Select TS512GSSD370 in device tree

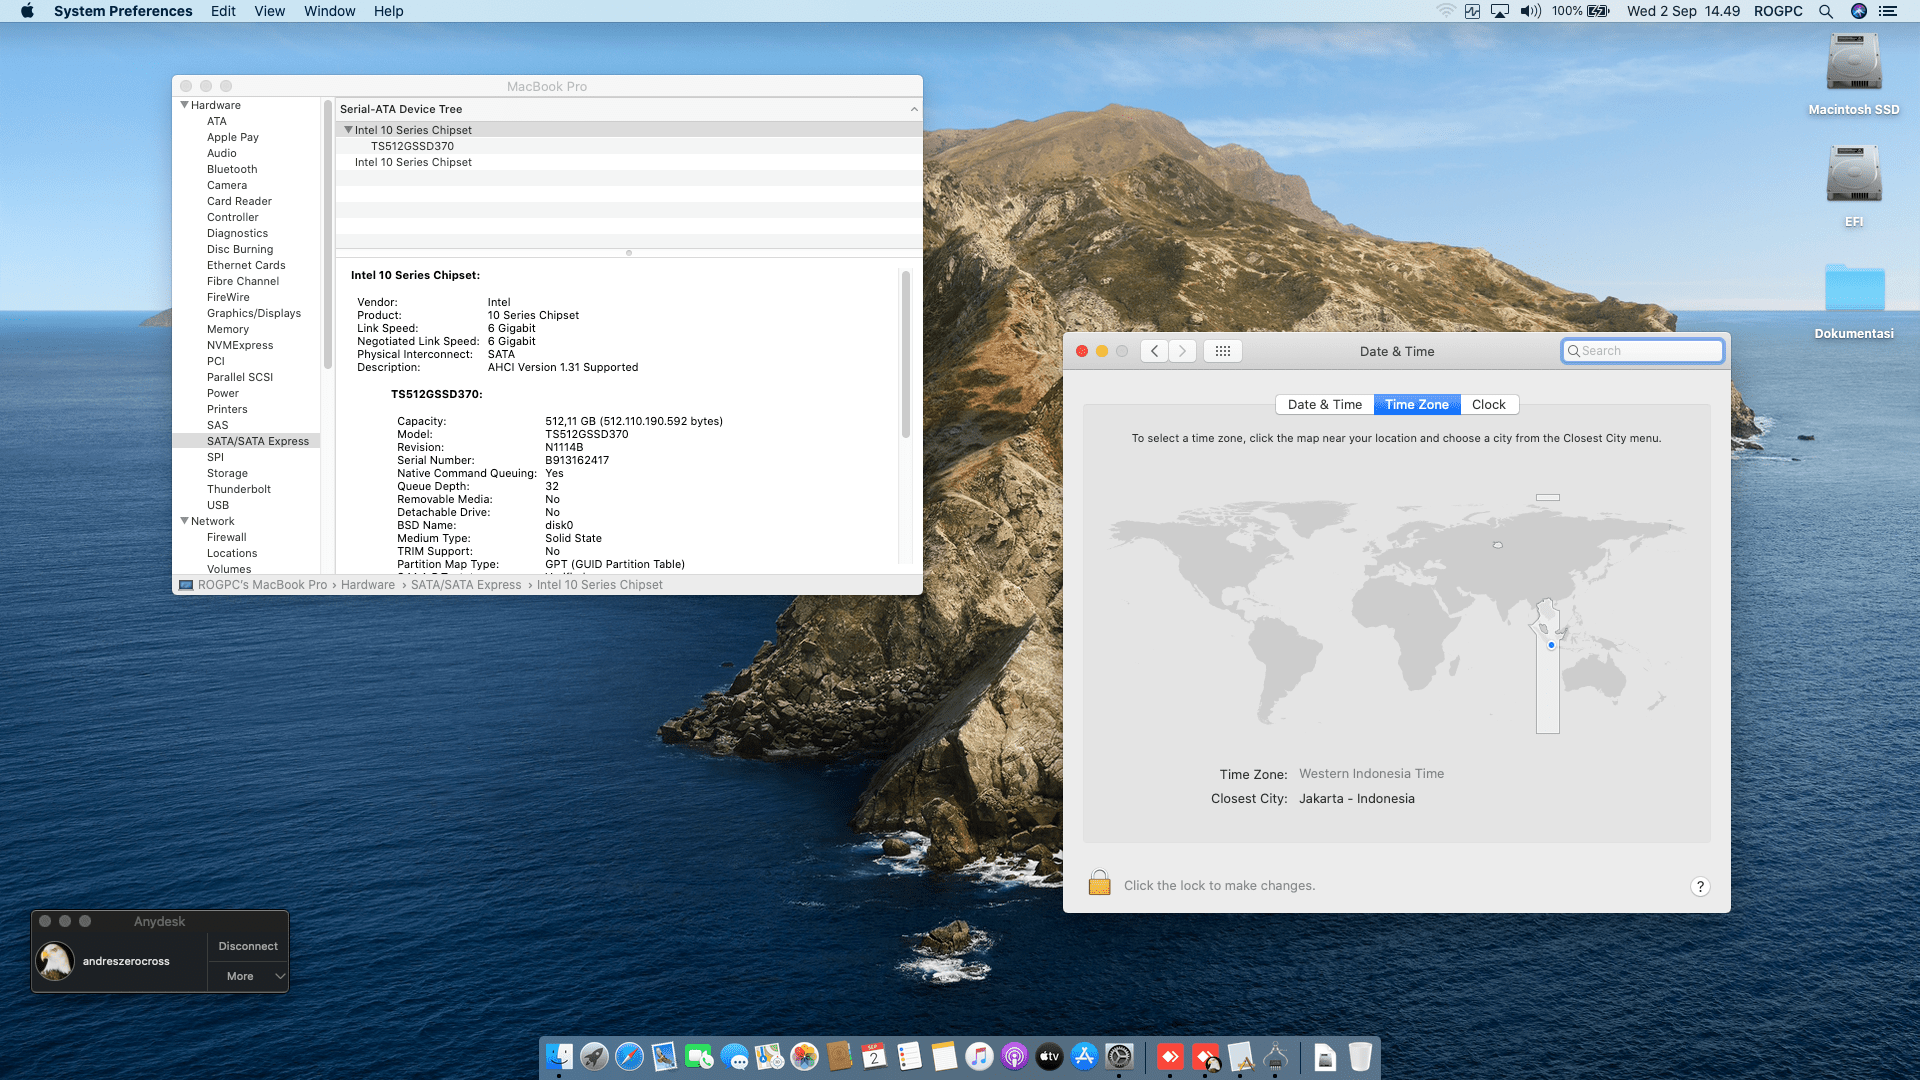(412, 146)
